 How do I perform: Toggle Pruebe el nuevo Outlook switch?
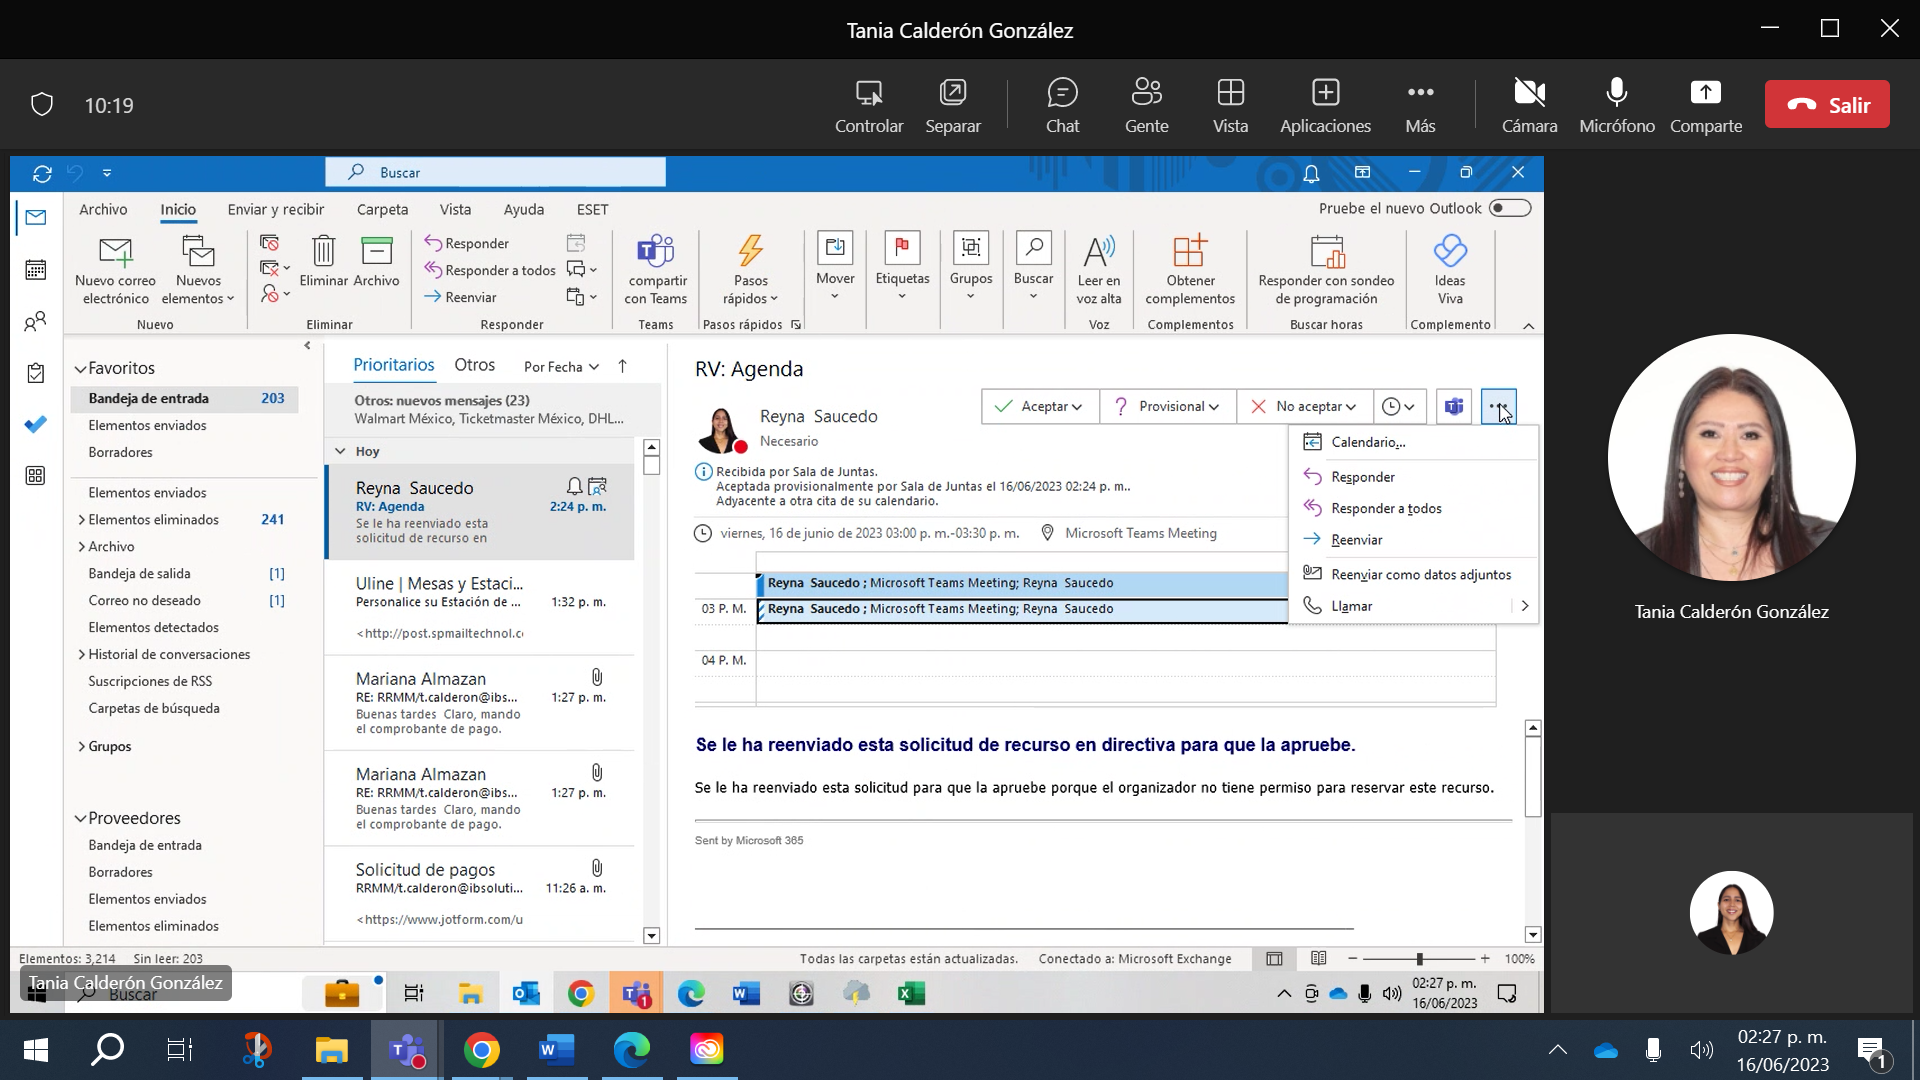pyautogui.click(x=1509, y=208)
